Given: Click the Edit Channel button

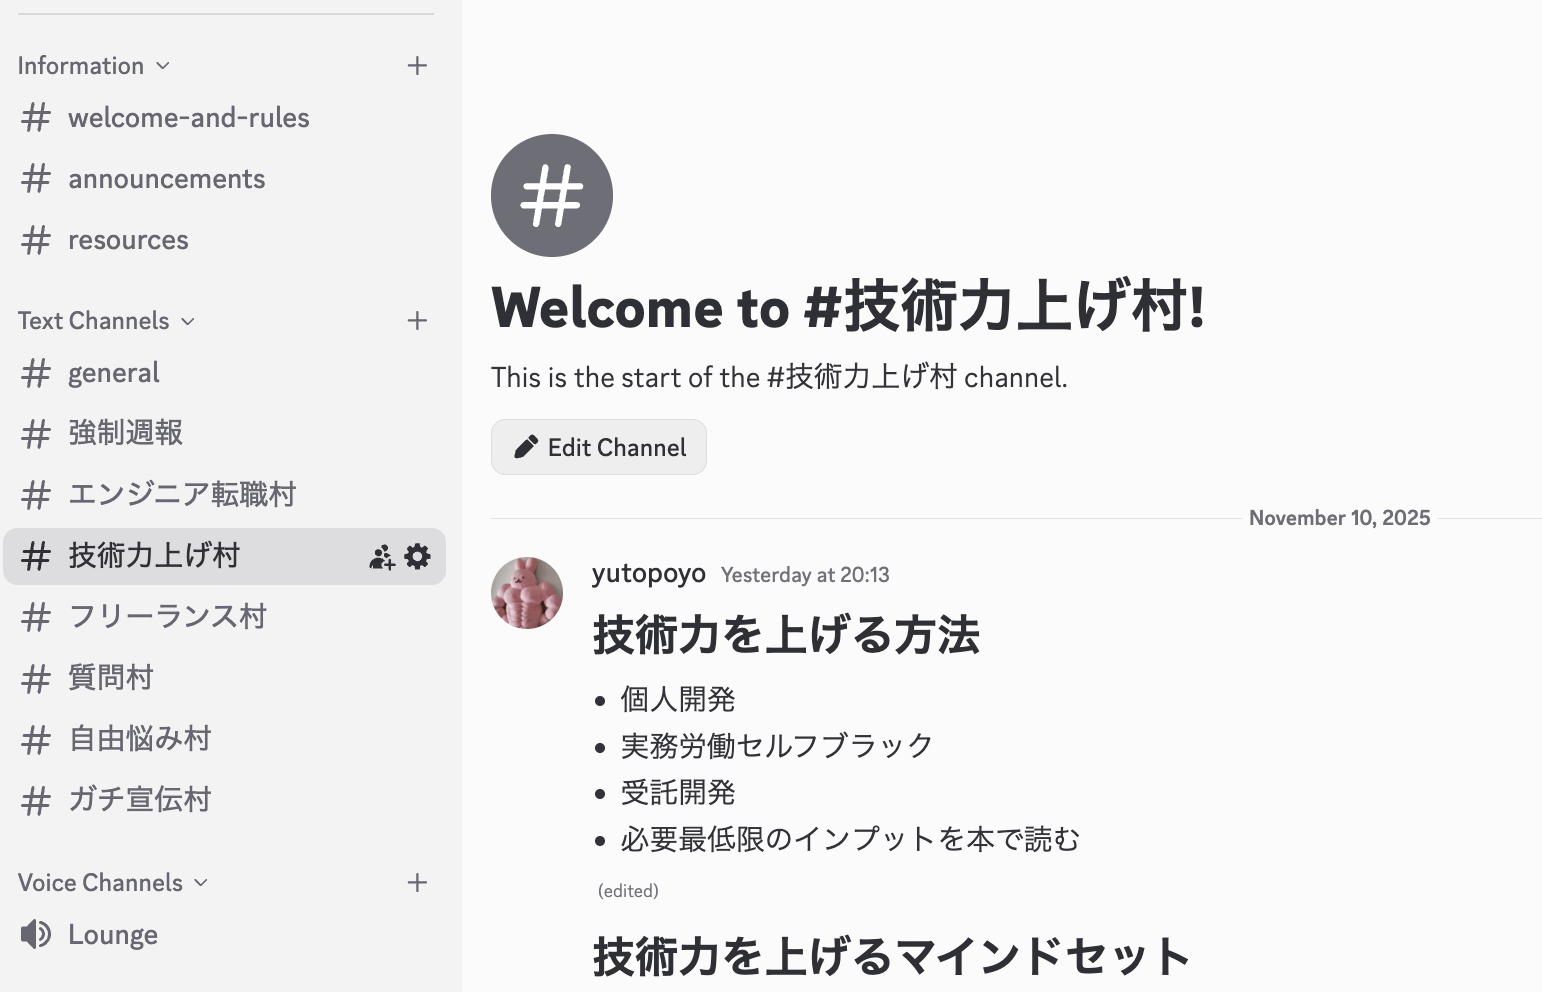Looking at the screenshot, I should pos(598,447).
